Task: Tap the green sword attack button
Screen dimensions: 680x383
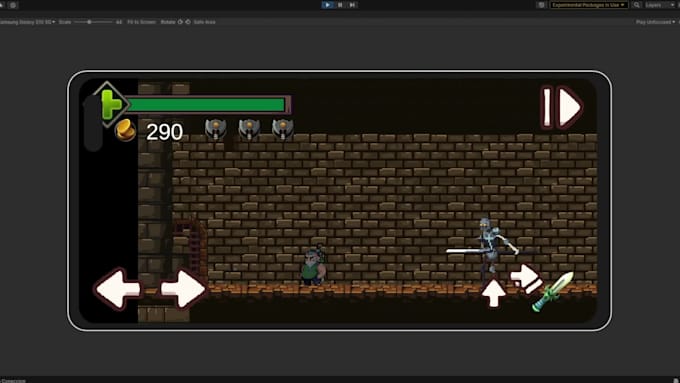Action: pos(553,291)
